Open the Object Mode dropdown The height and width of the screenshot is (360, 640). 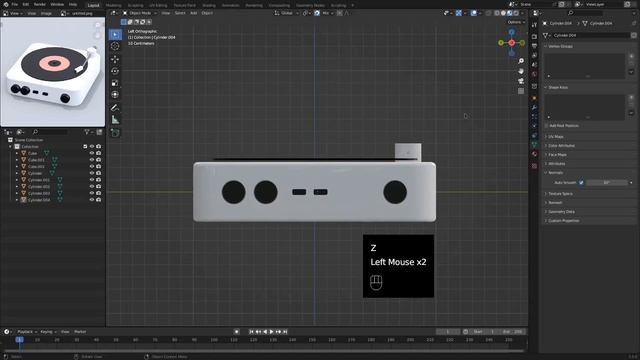[140, 13]
